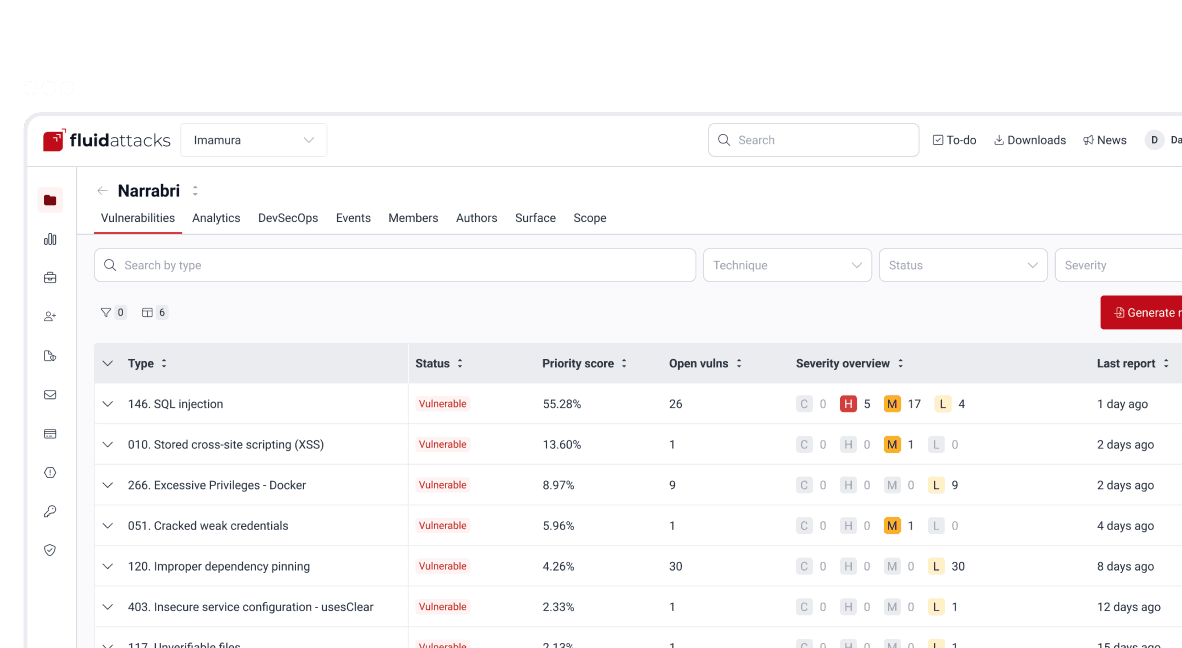The width and height of the screenshot is (1182, 648).
Task: Open the envelope mail sidebar icon
Action: [50, 395]
